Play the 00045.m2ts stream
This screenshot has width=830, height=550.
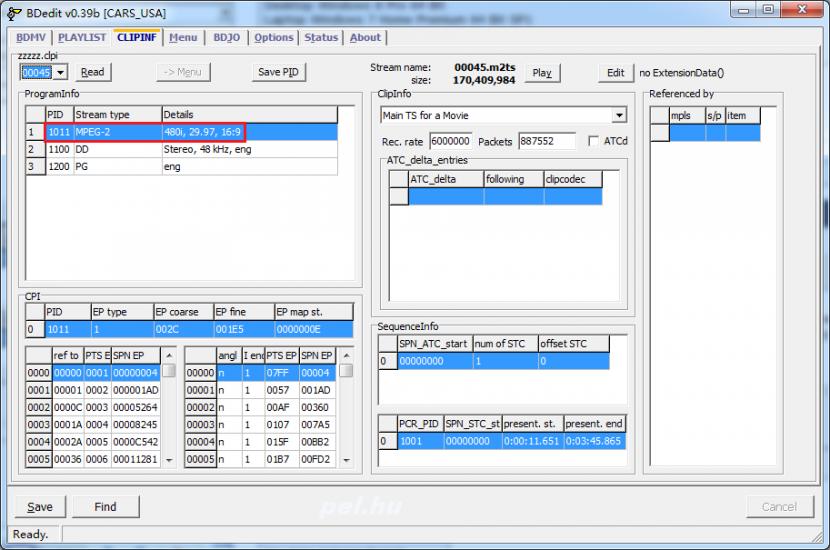(542, 73)
